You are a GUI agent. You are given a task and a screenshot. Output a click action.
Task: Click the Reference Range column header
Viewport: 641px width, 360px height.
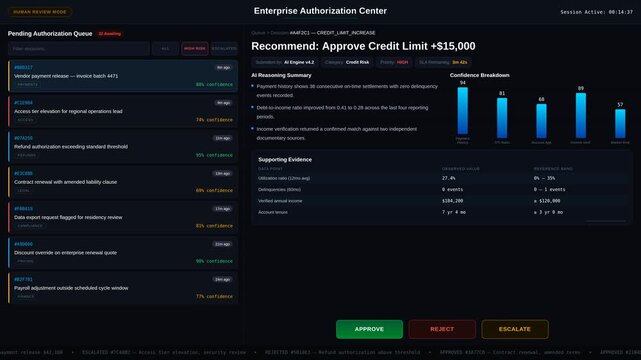(x=553, y=169)
